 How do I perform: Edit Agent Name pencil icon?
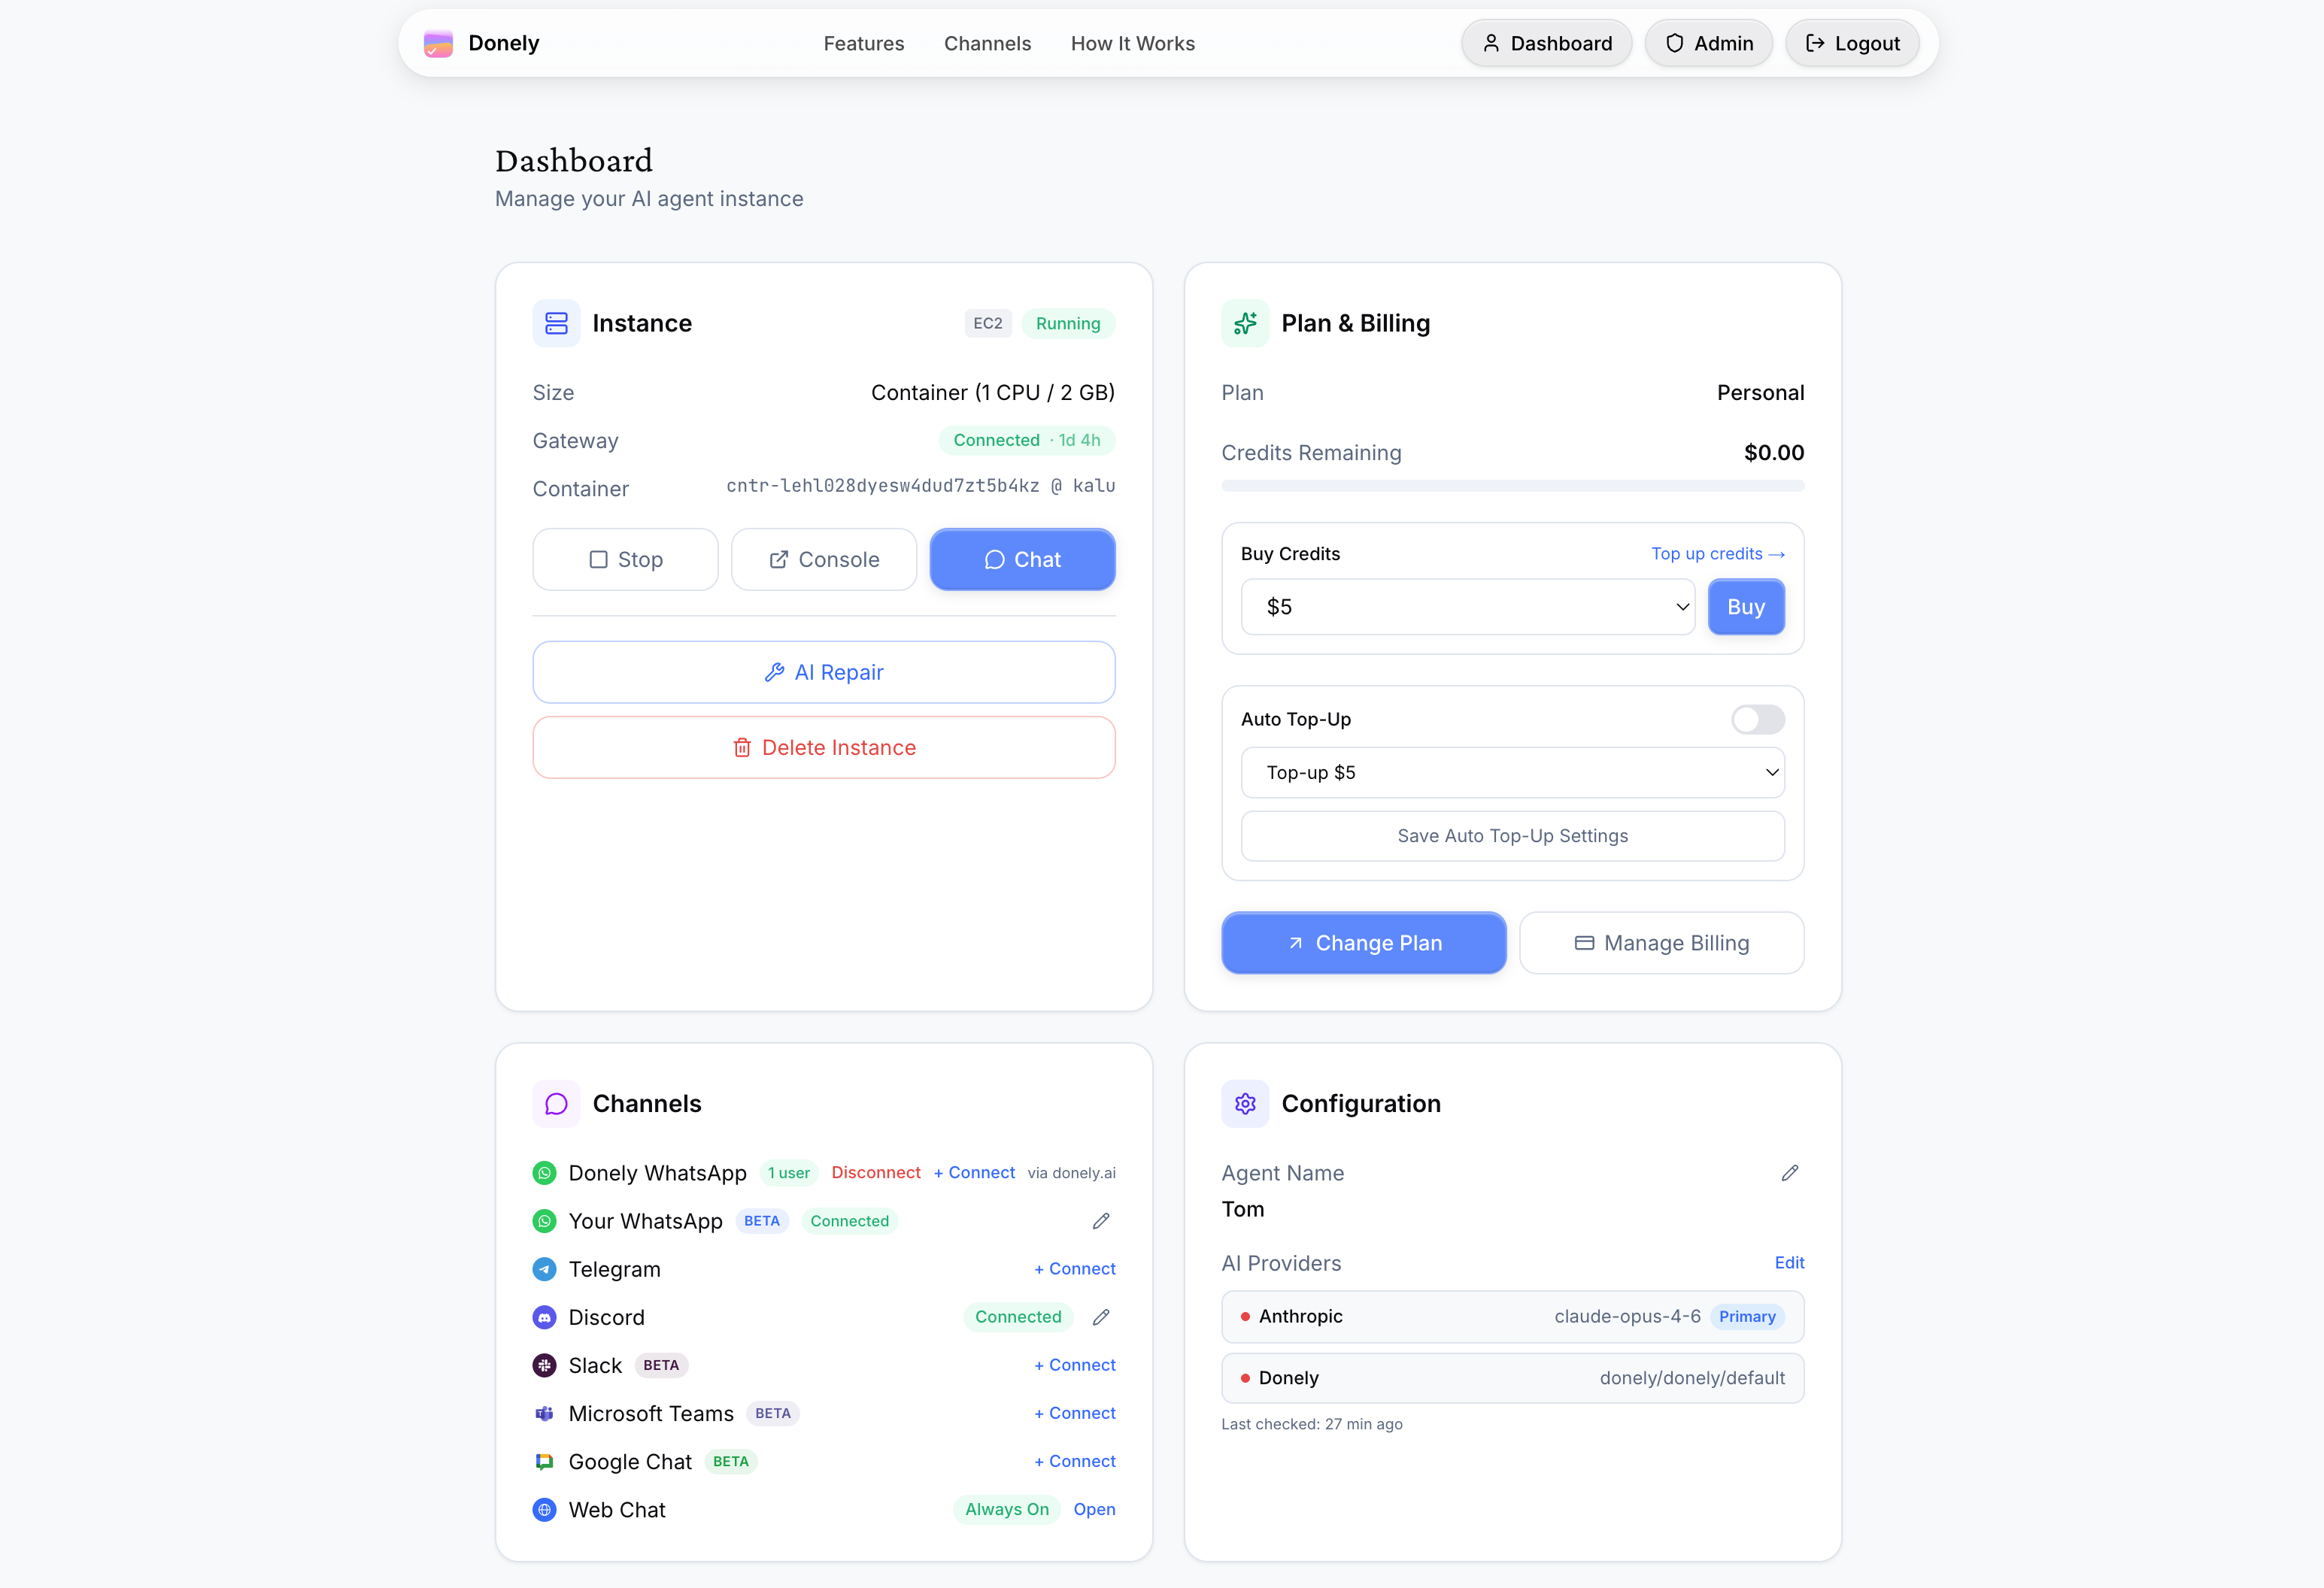1789,1173
